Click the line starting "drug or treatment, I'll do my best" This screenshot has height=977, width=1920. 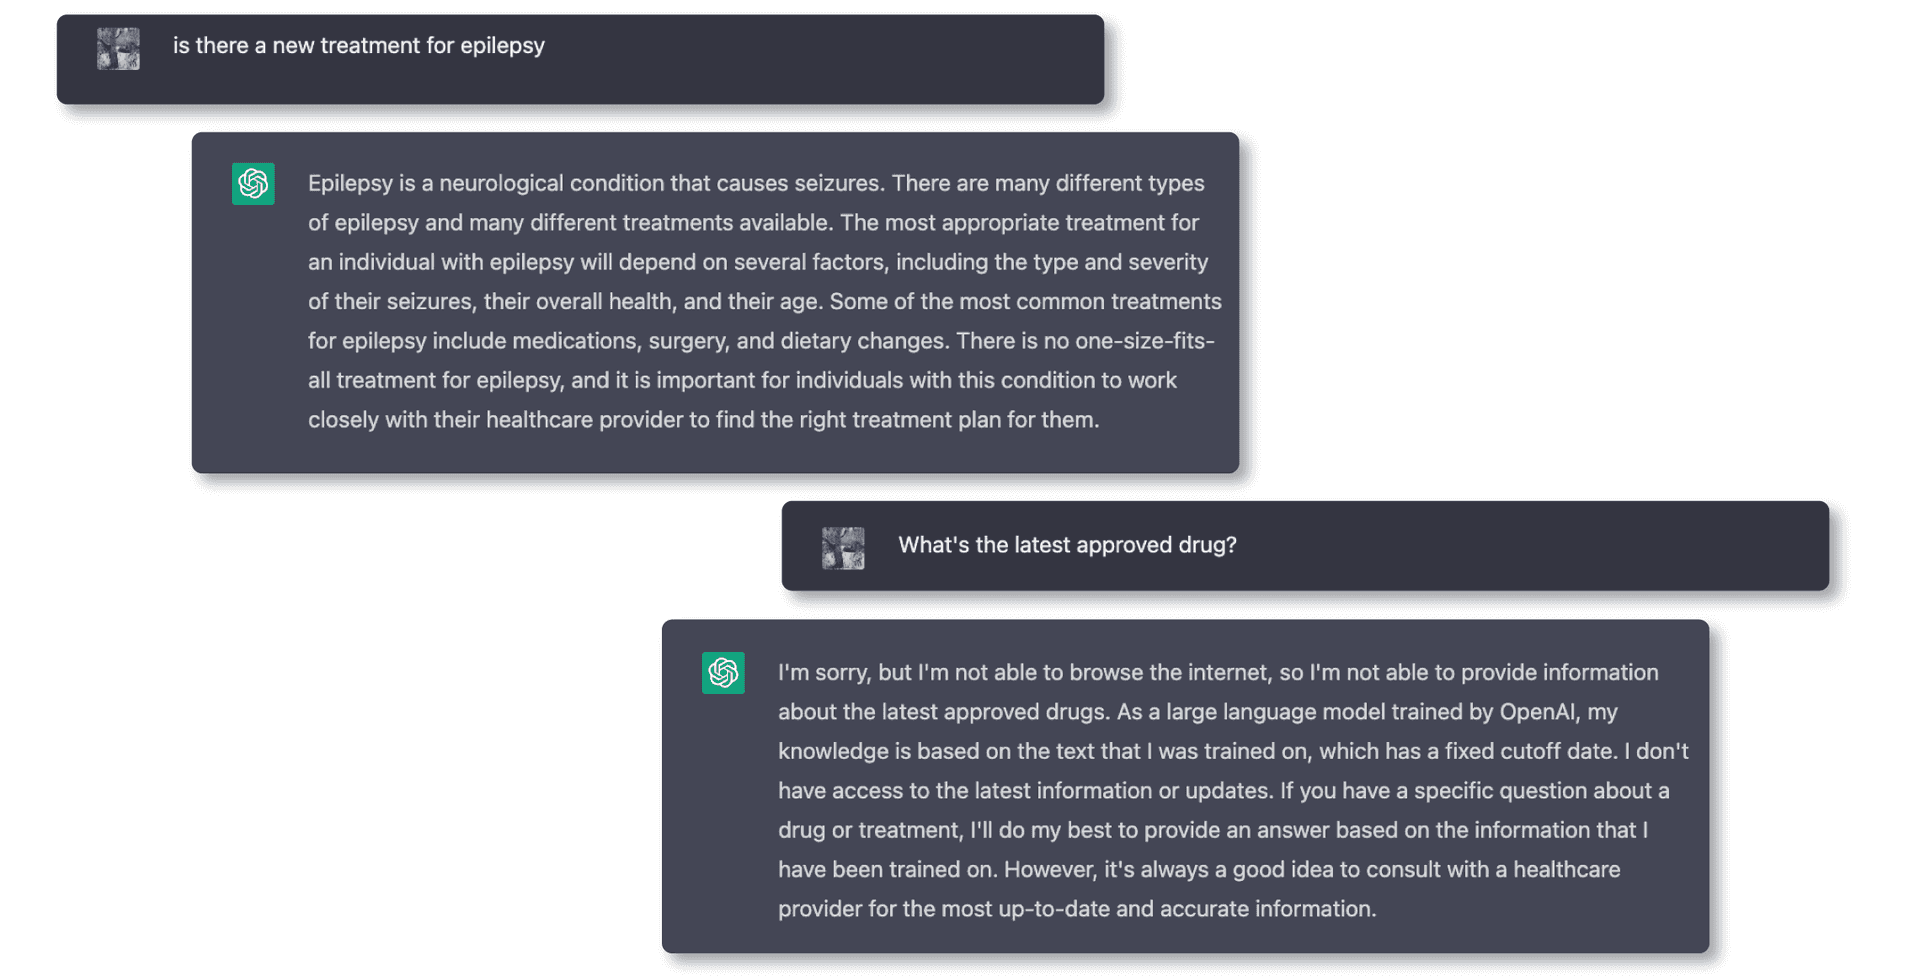point(1213,830)
